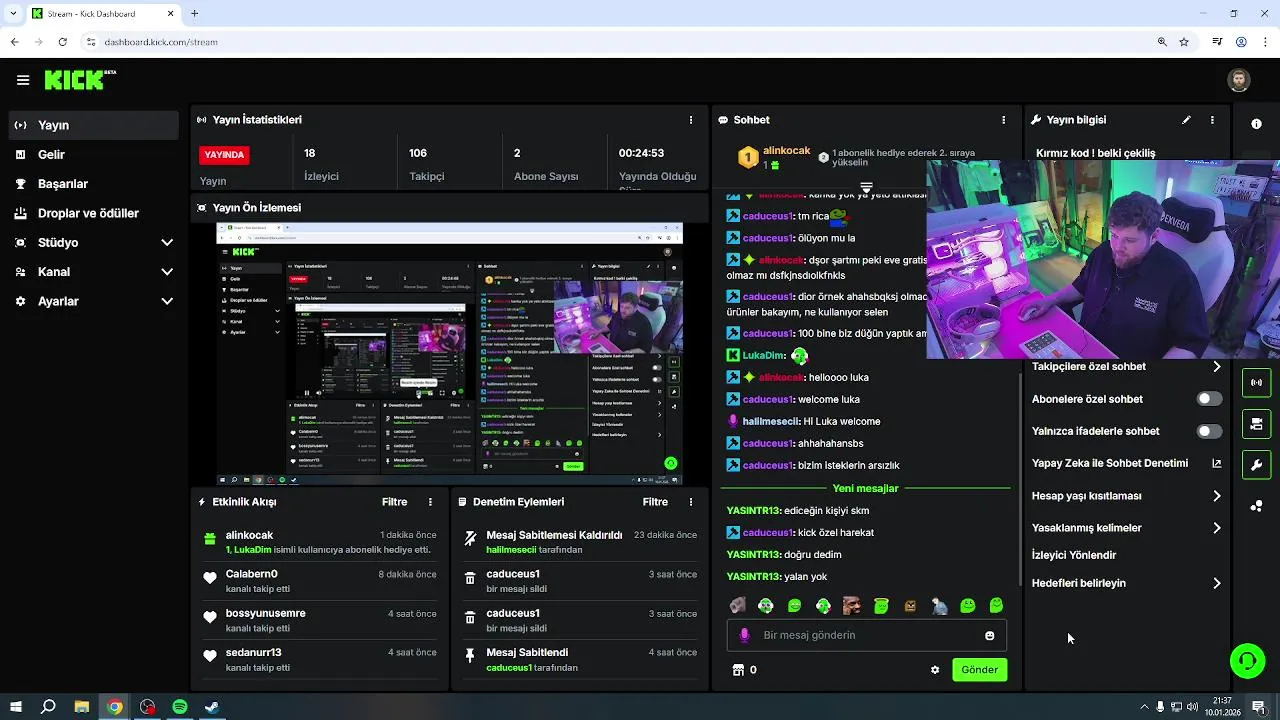Open Spotify from the Windows taskbar
This screenshot has height=720, width=1280.
[x=180, y=707]
